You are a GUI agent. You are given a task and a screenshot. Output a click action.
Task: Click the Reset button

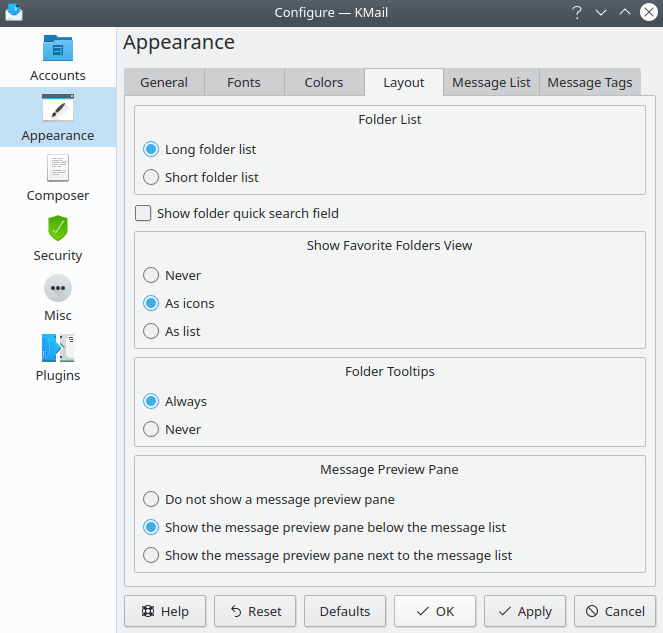255,611
